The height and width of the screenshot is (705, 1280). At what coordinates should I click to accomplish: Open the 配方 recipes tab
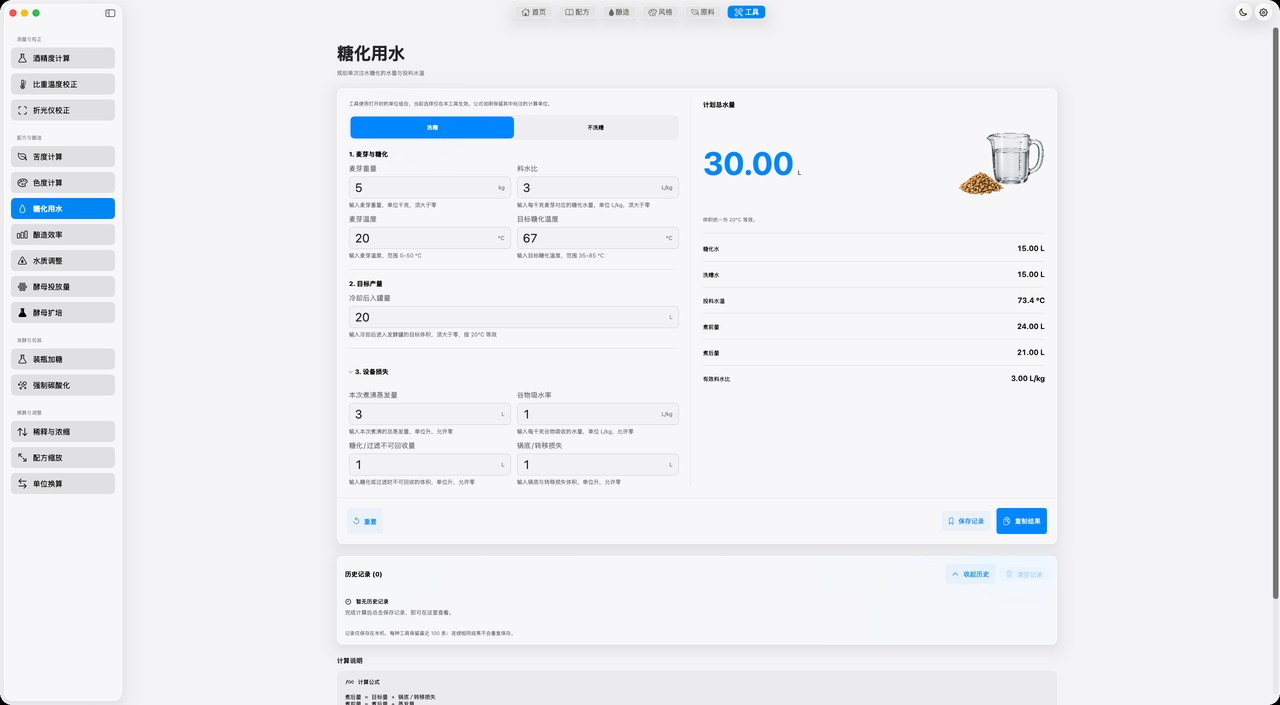577,12
